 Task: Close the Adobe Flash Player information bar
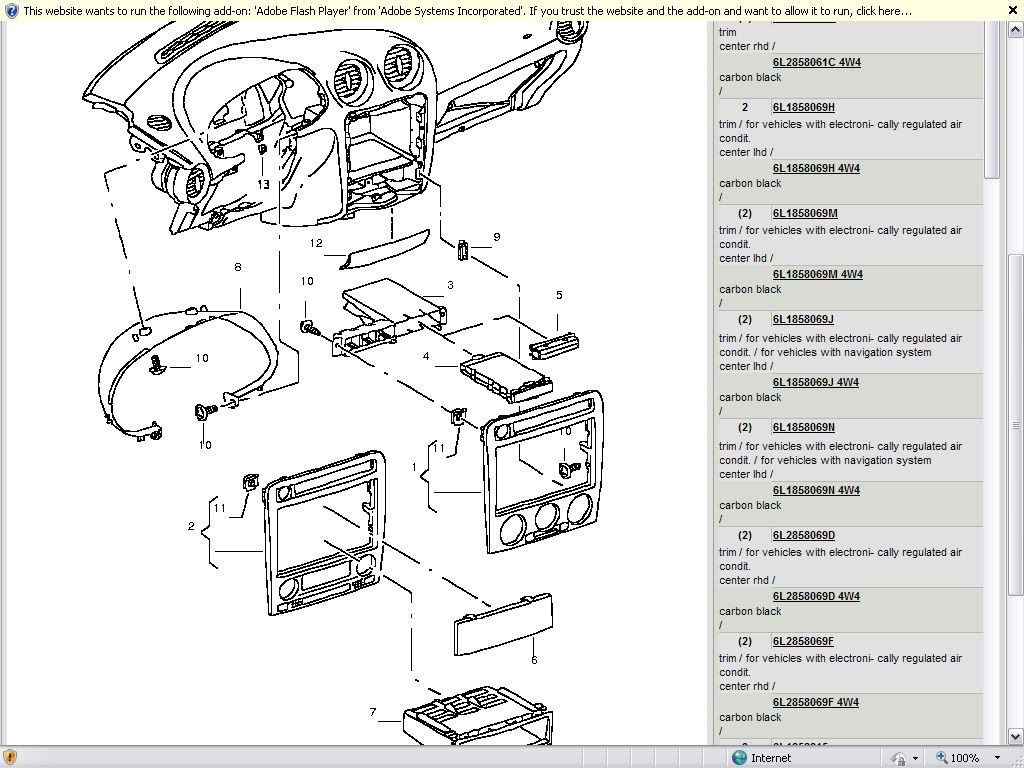point(1012,10)
